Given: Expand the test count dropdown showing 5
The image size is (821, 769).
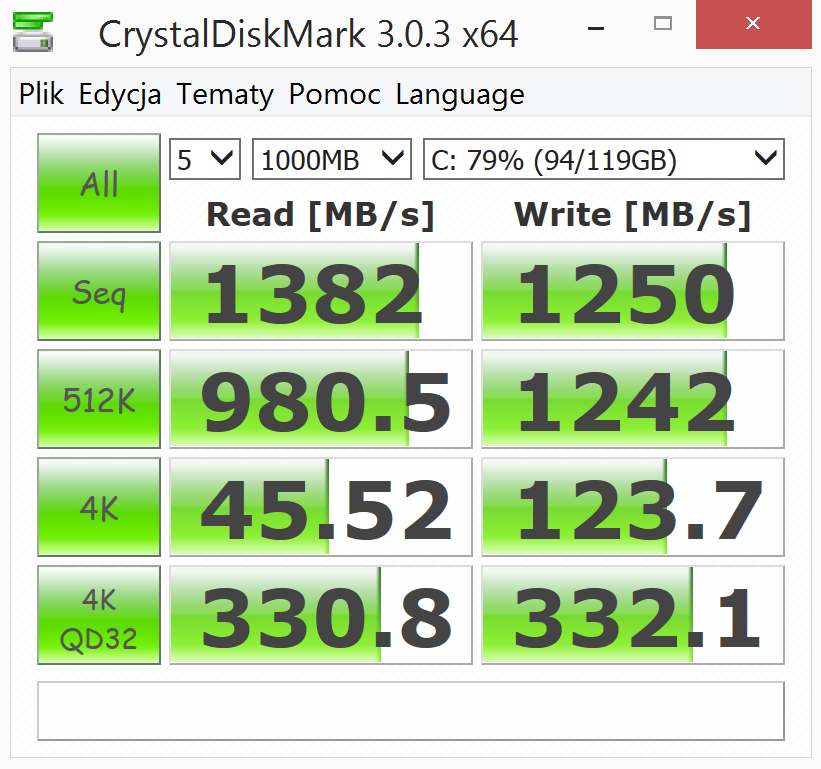Looking at the screenshot, I should coord(205,159).
